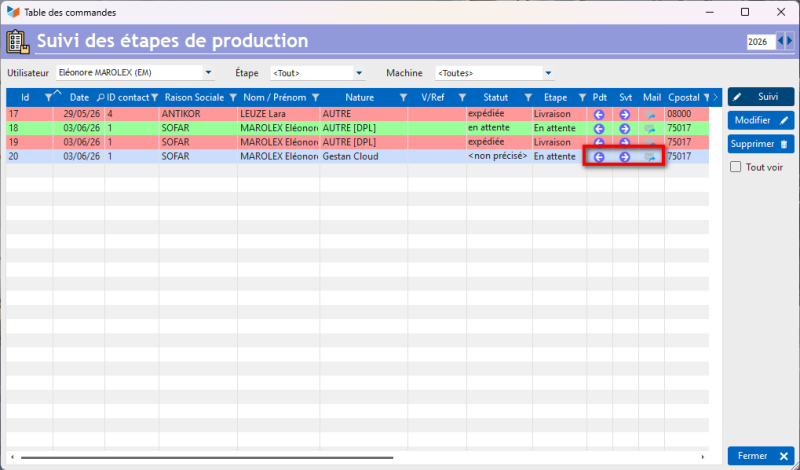Filter the Nature column

[403, 97]
